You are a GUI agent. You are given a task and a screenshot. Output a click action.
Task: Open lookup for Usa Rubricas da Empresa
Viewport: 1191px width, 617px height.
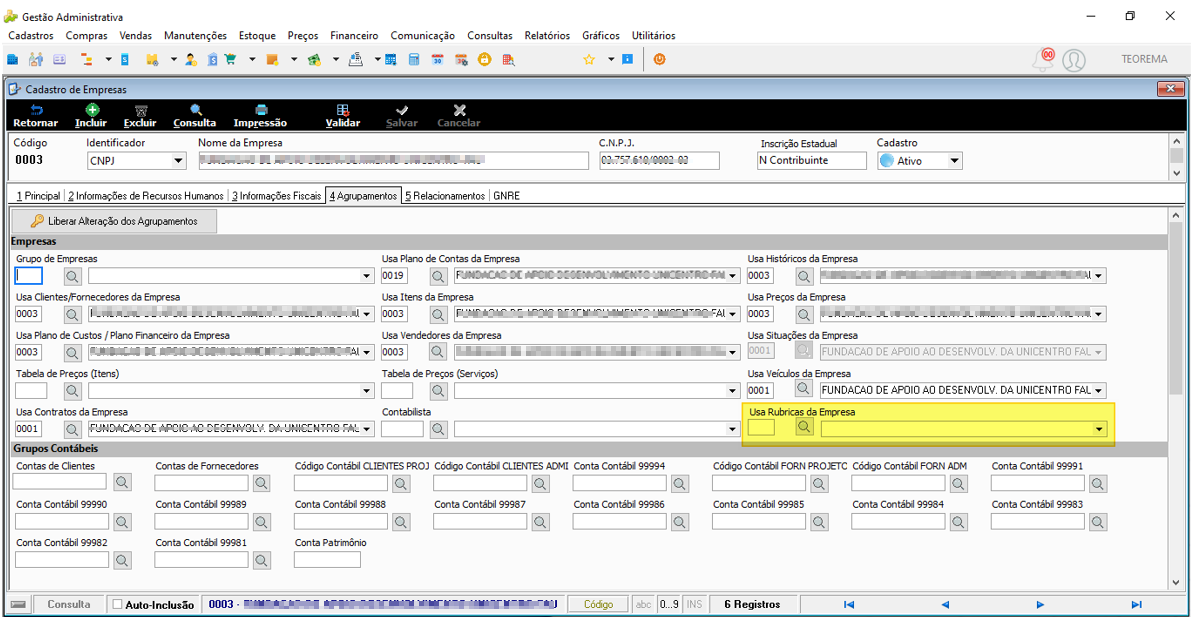point(803,428)
